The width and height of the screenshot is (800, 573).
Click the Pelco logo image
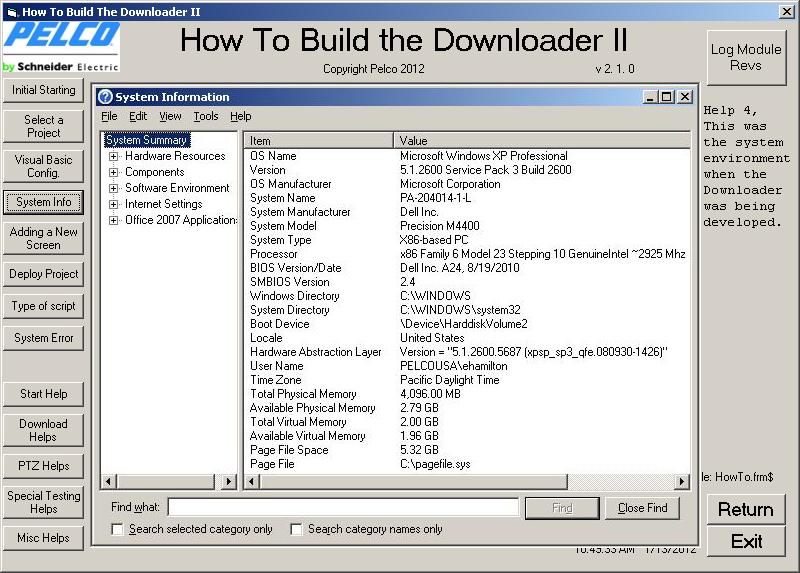coord(61,47)
